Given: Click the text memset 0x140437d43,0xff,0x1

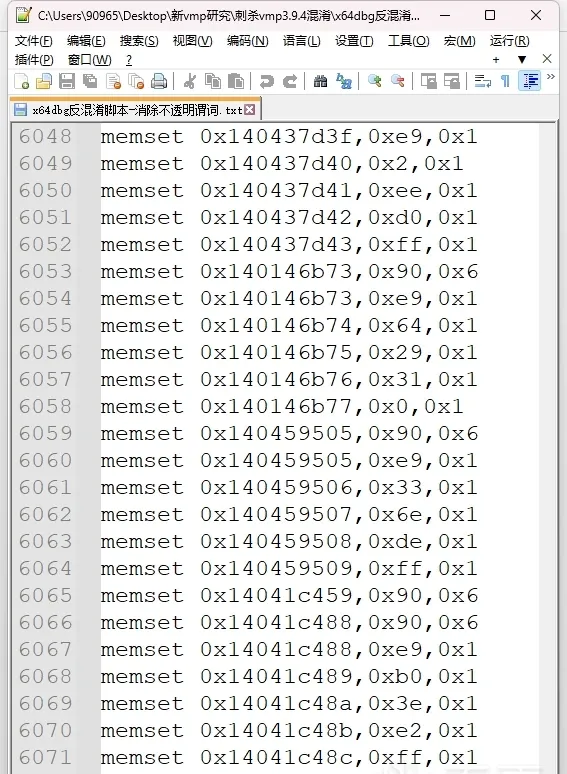Looking at the screenshot, I should pos(289,244).
